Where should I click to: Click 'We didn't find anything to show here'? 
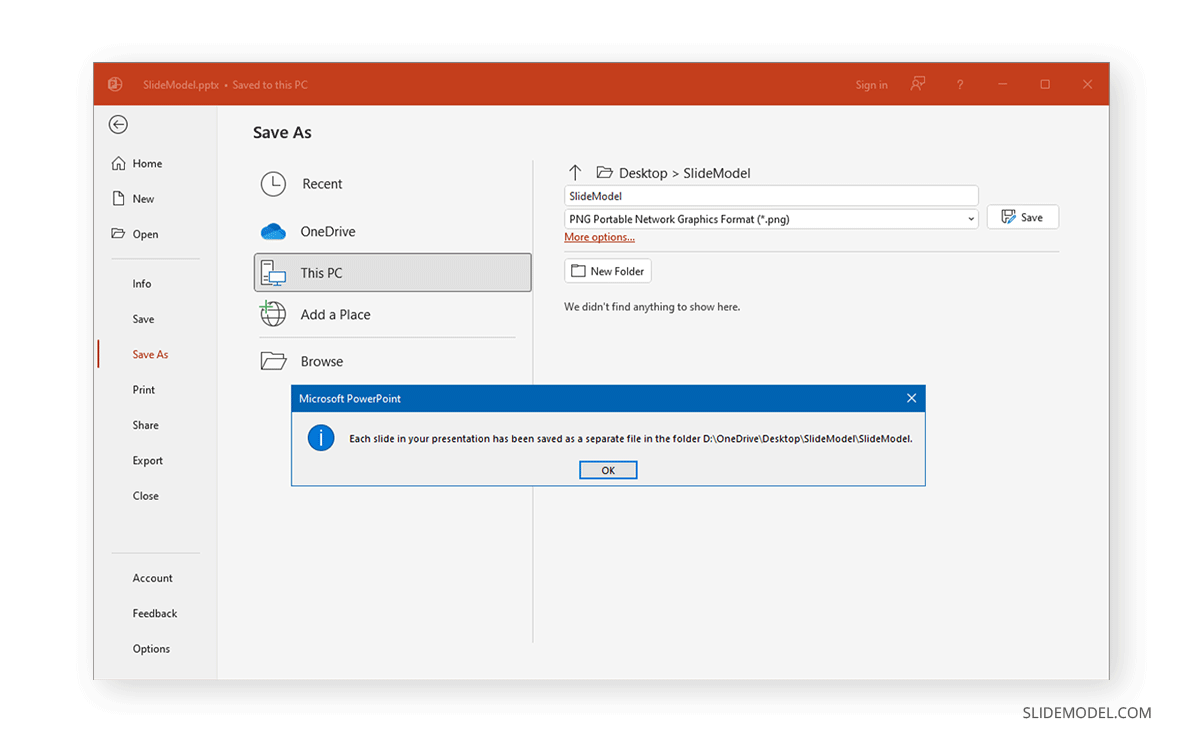652,307
